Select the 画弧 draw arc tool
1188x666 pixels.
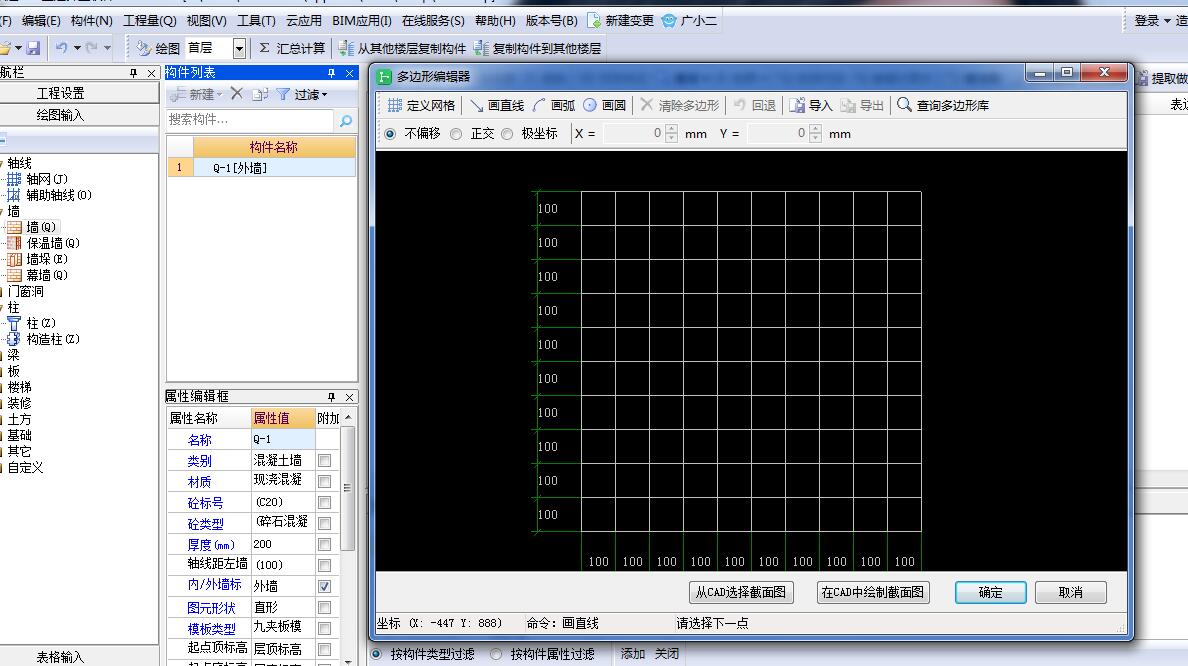(x=554, y=105)
